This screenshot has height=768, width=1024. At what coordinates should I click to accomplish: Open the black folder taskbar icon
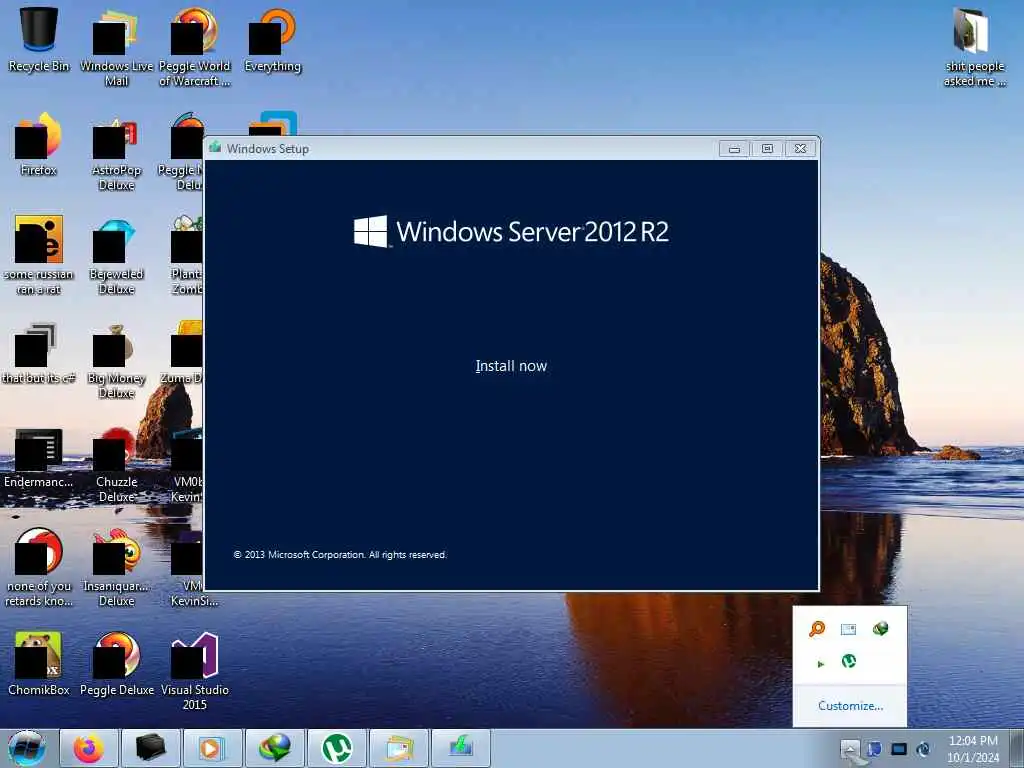[150, 748]
